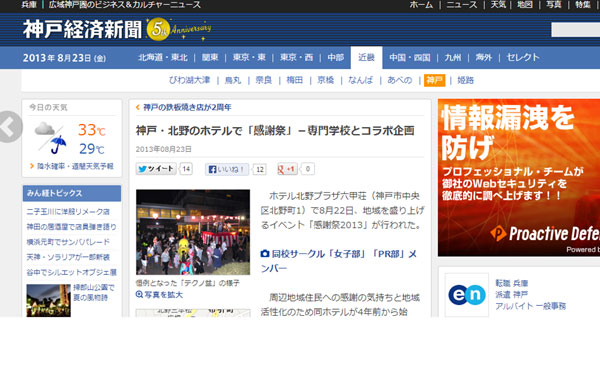Open the 奈良 sub-area link
Image resolution: width=600 pixels, height=383 pixels.
pos(264,80)
